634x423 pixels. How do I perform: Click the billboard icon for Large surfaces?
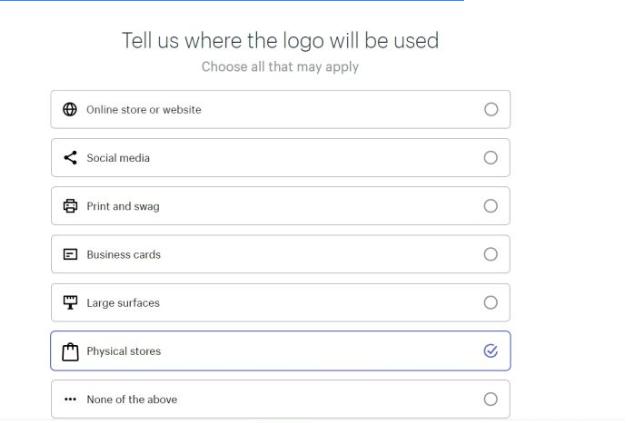coord(70,303)
